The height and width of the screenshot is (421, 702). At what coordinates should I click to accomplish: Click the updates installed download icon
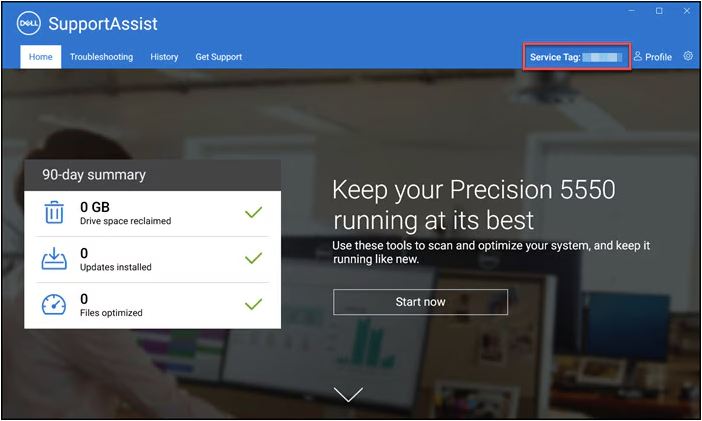click(x=54, y=258)
